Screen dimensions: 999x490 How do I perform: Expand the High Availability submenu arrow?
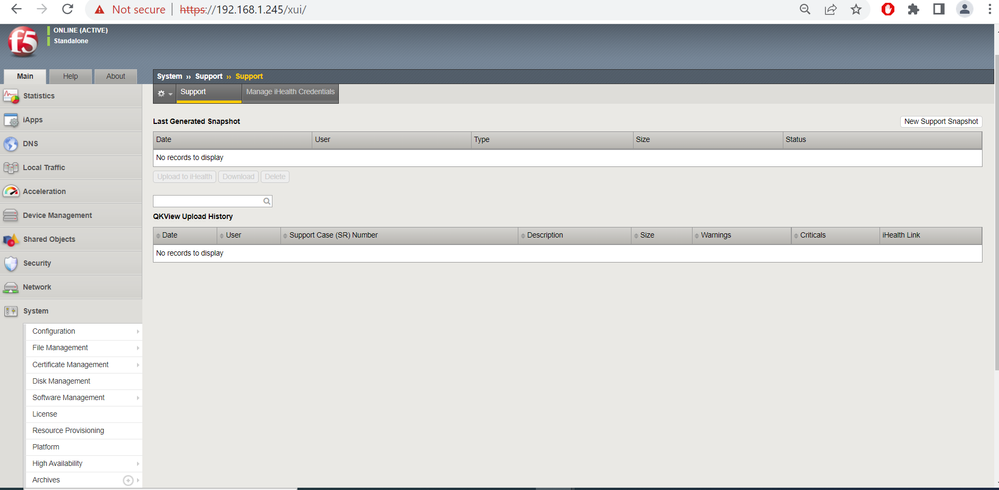[x=138, y=465]
